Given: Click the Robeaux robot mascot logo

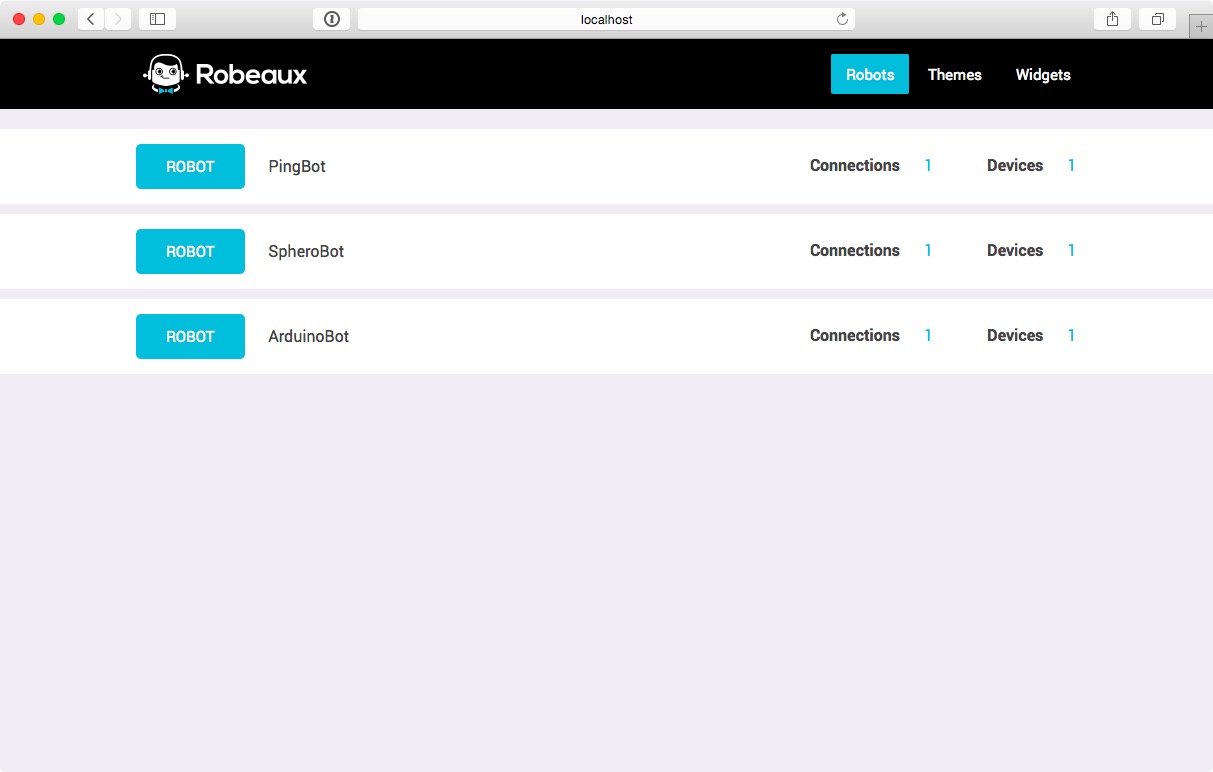Looking at the screenshot, I should pyautogui.click(x=166, y=74).
